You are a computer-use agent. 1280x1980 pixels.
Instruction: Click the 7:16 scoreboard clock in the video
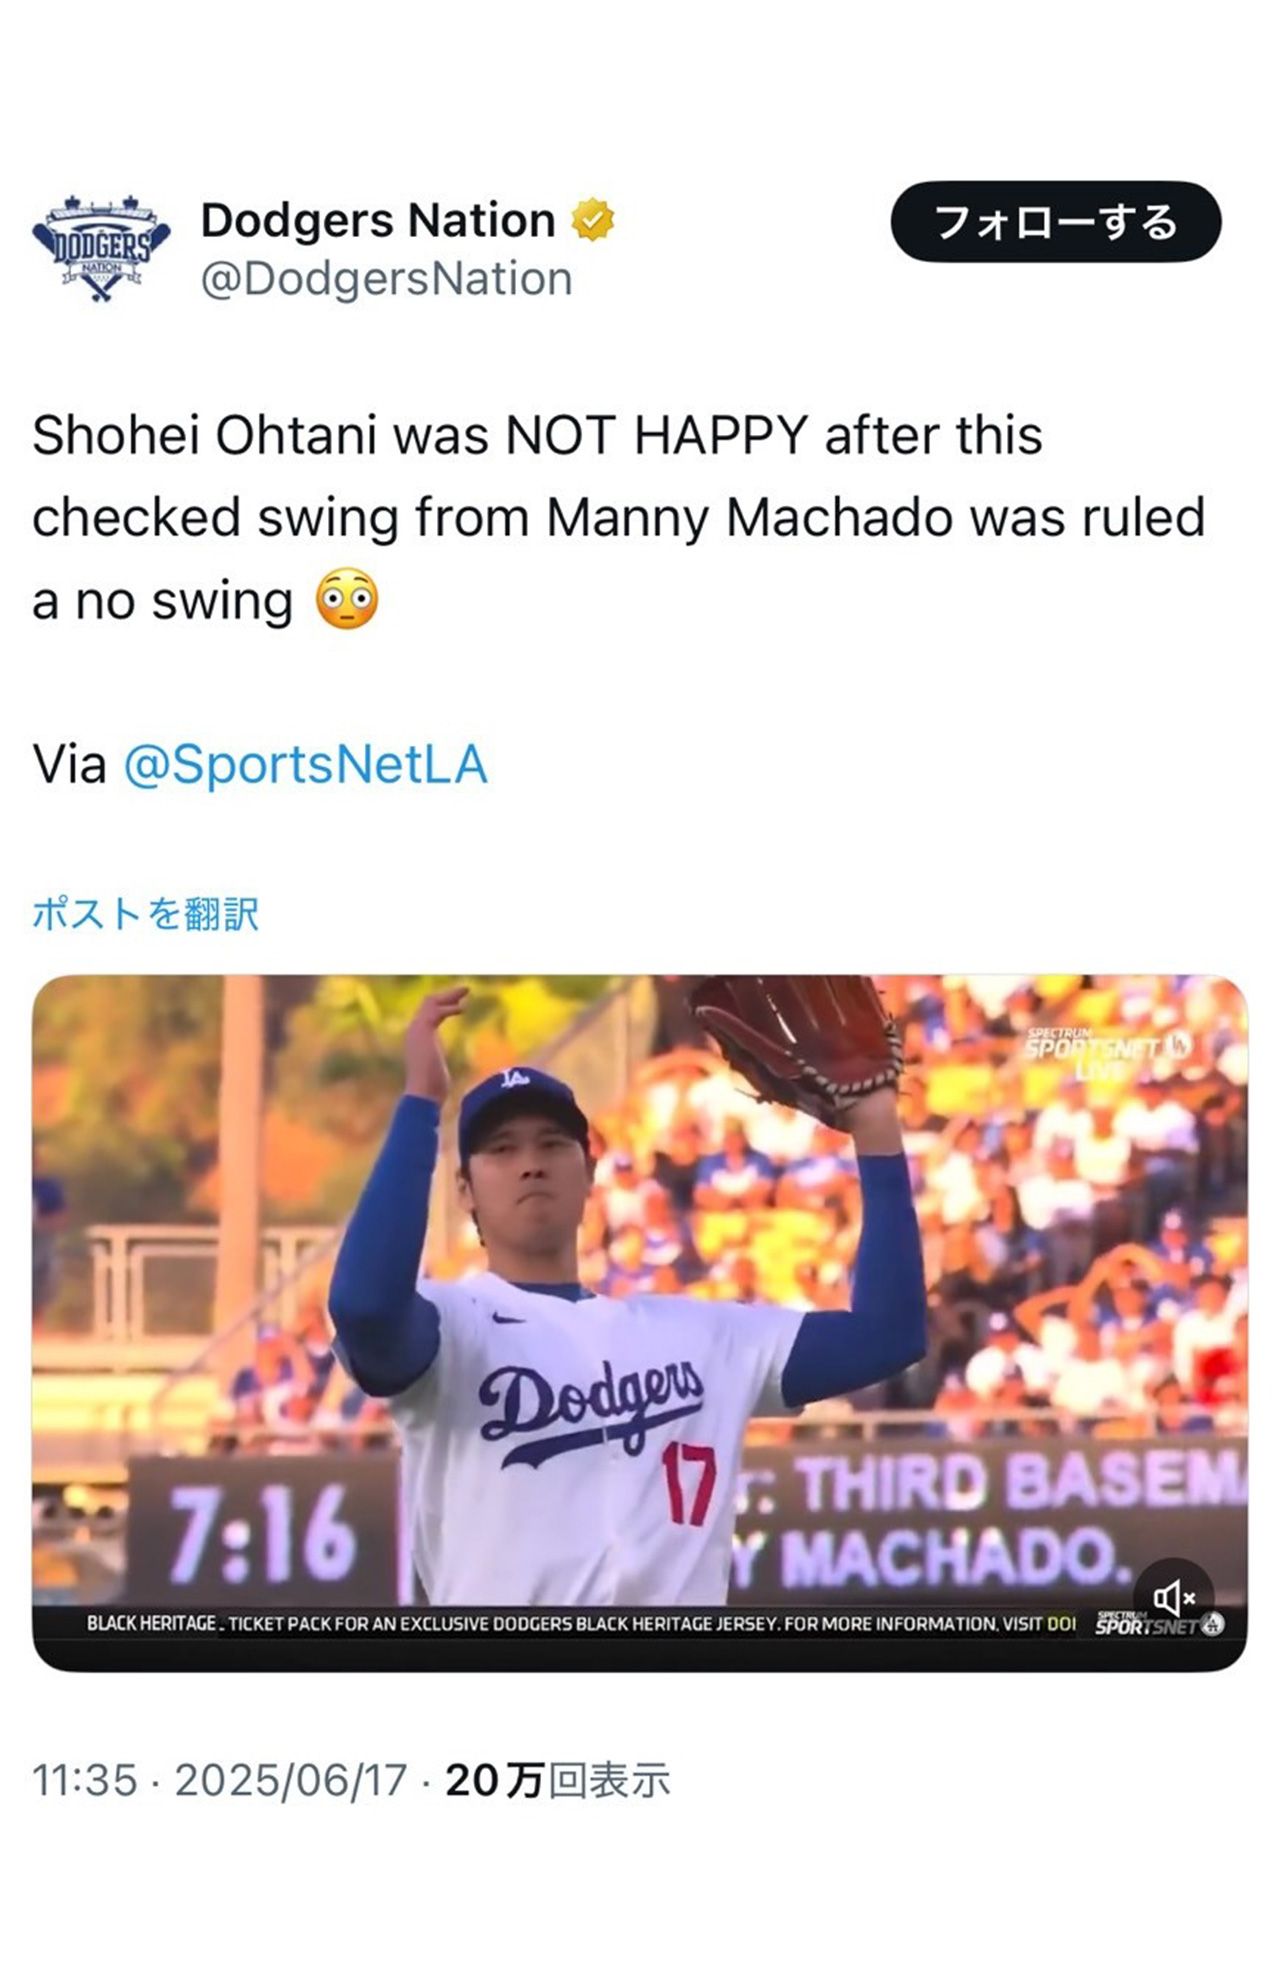tap(262, 1535)
